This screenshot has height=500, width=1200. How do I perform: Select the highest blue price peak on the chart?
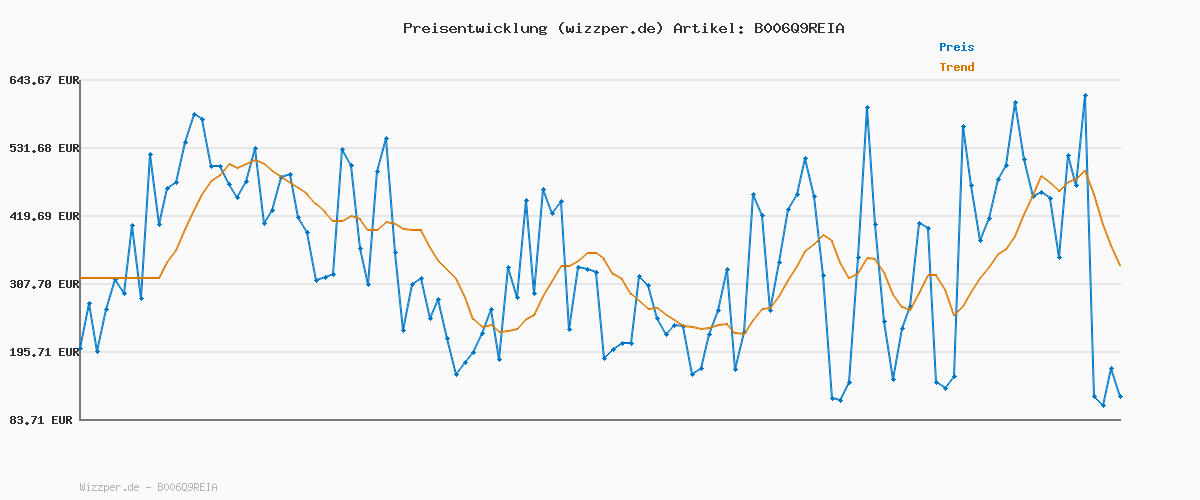tap(1085, 95)
